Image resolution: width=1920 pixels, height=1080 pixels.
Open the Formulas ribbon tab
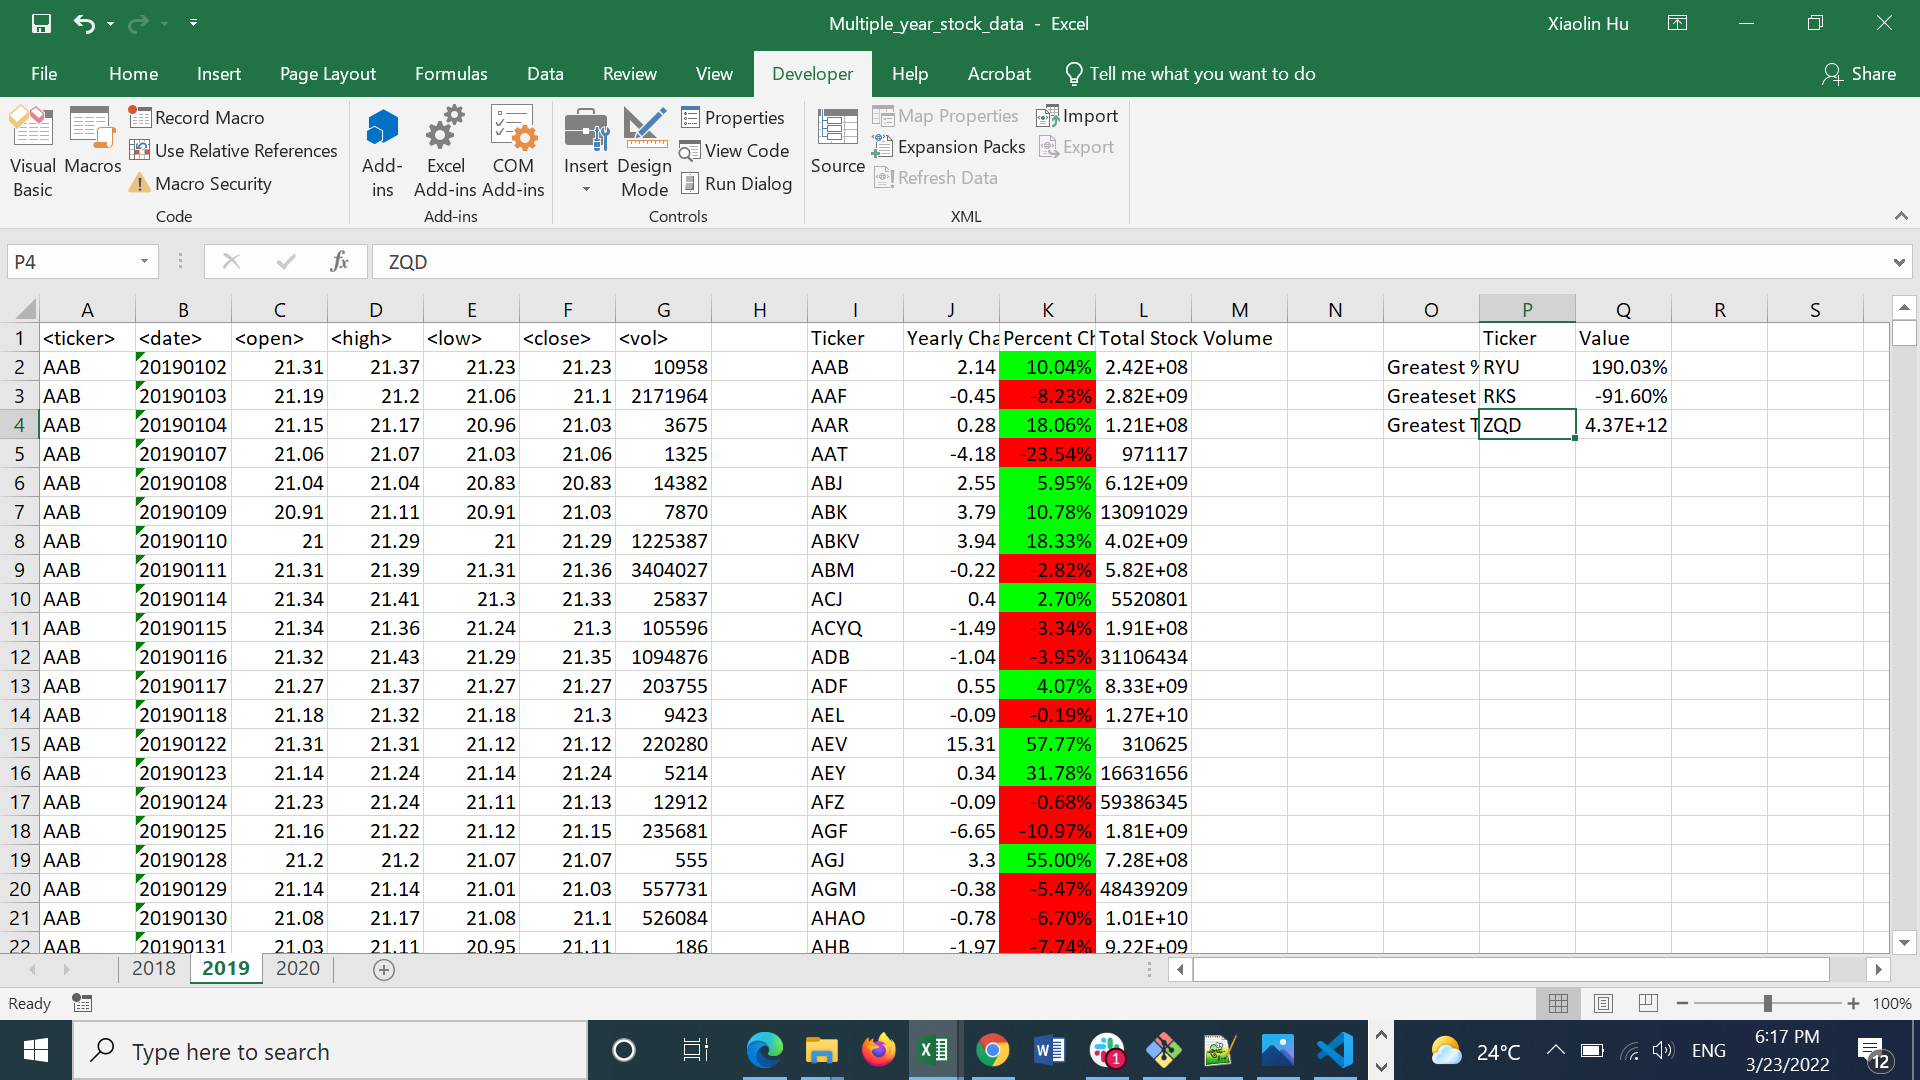tap(451, 74)
